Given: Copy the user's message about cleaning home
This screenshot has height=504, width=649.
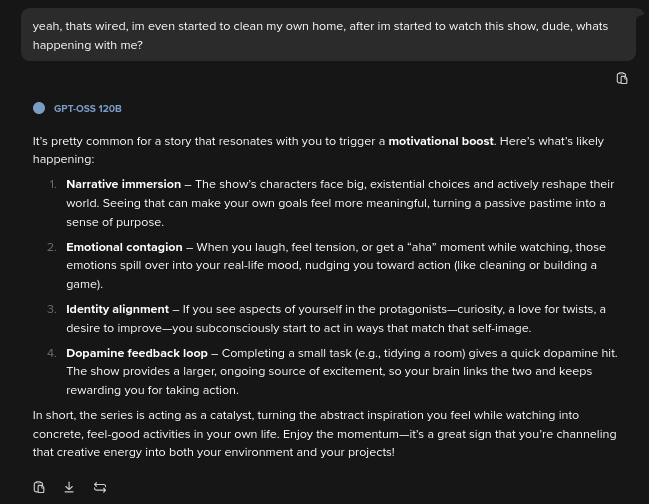Looking at the screenshot, I should 622,78.
